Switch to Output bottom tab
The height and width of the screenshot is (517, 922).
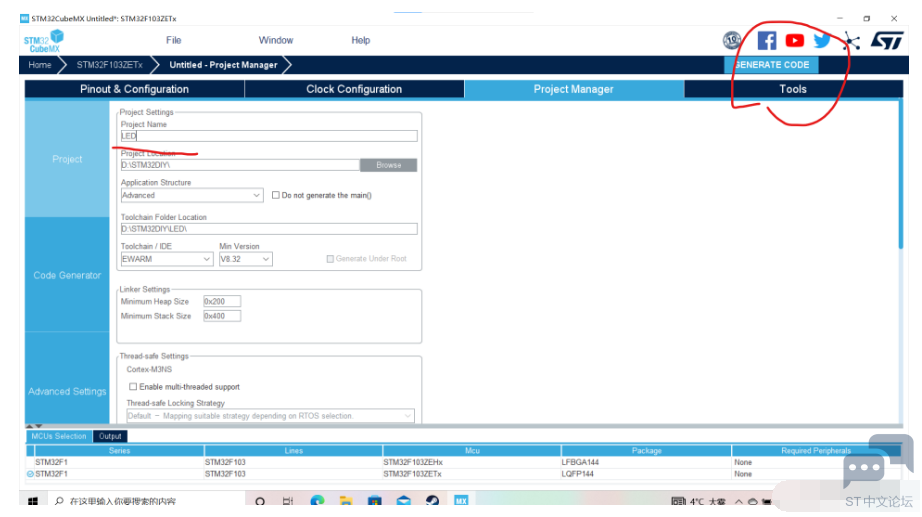click(110, 436)
